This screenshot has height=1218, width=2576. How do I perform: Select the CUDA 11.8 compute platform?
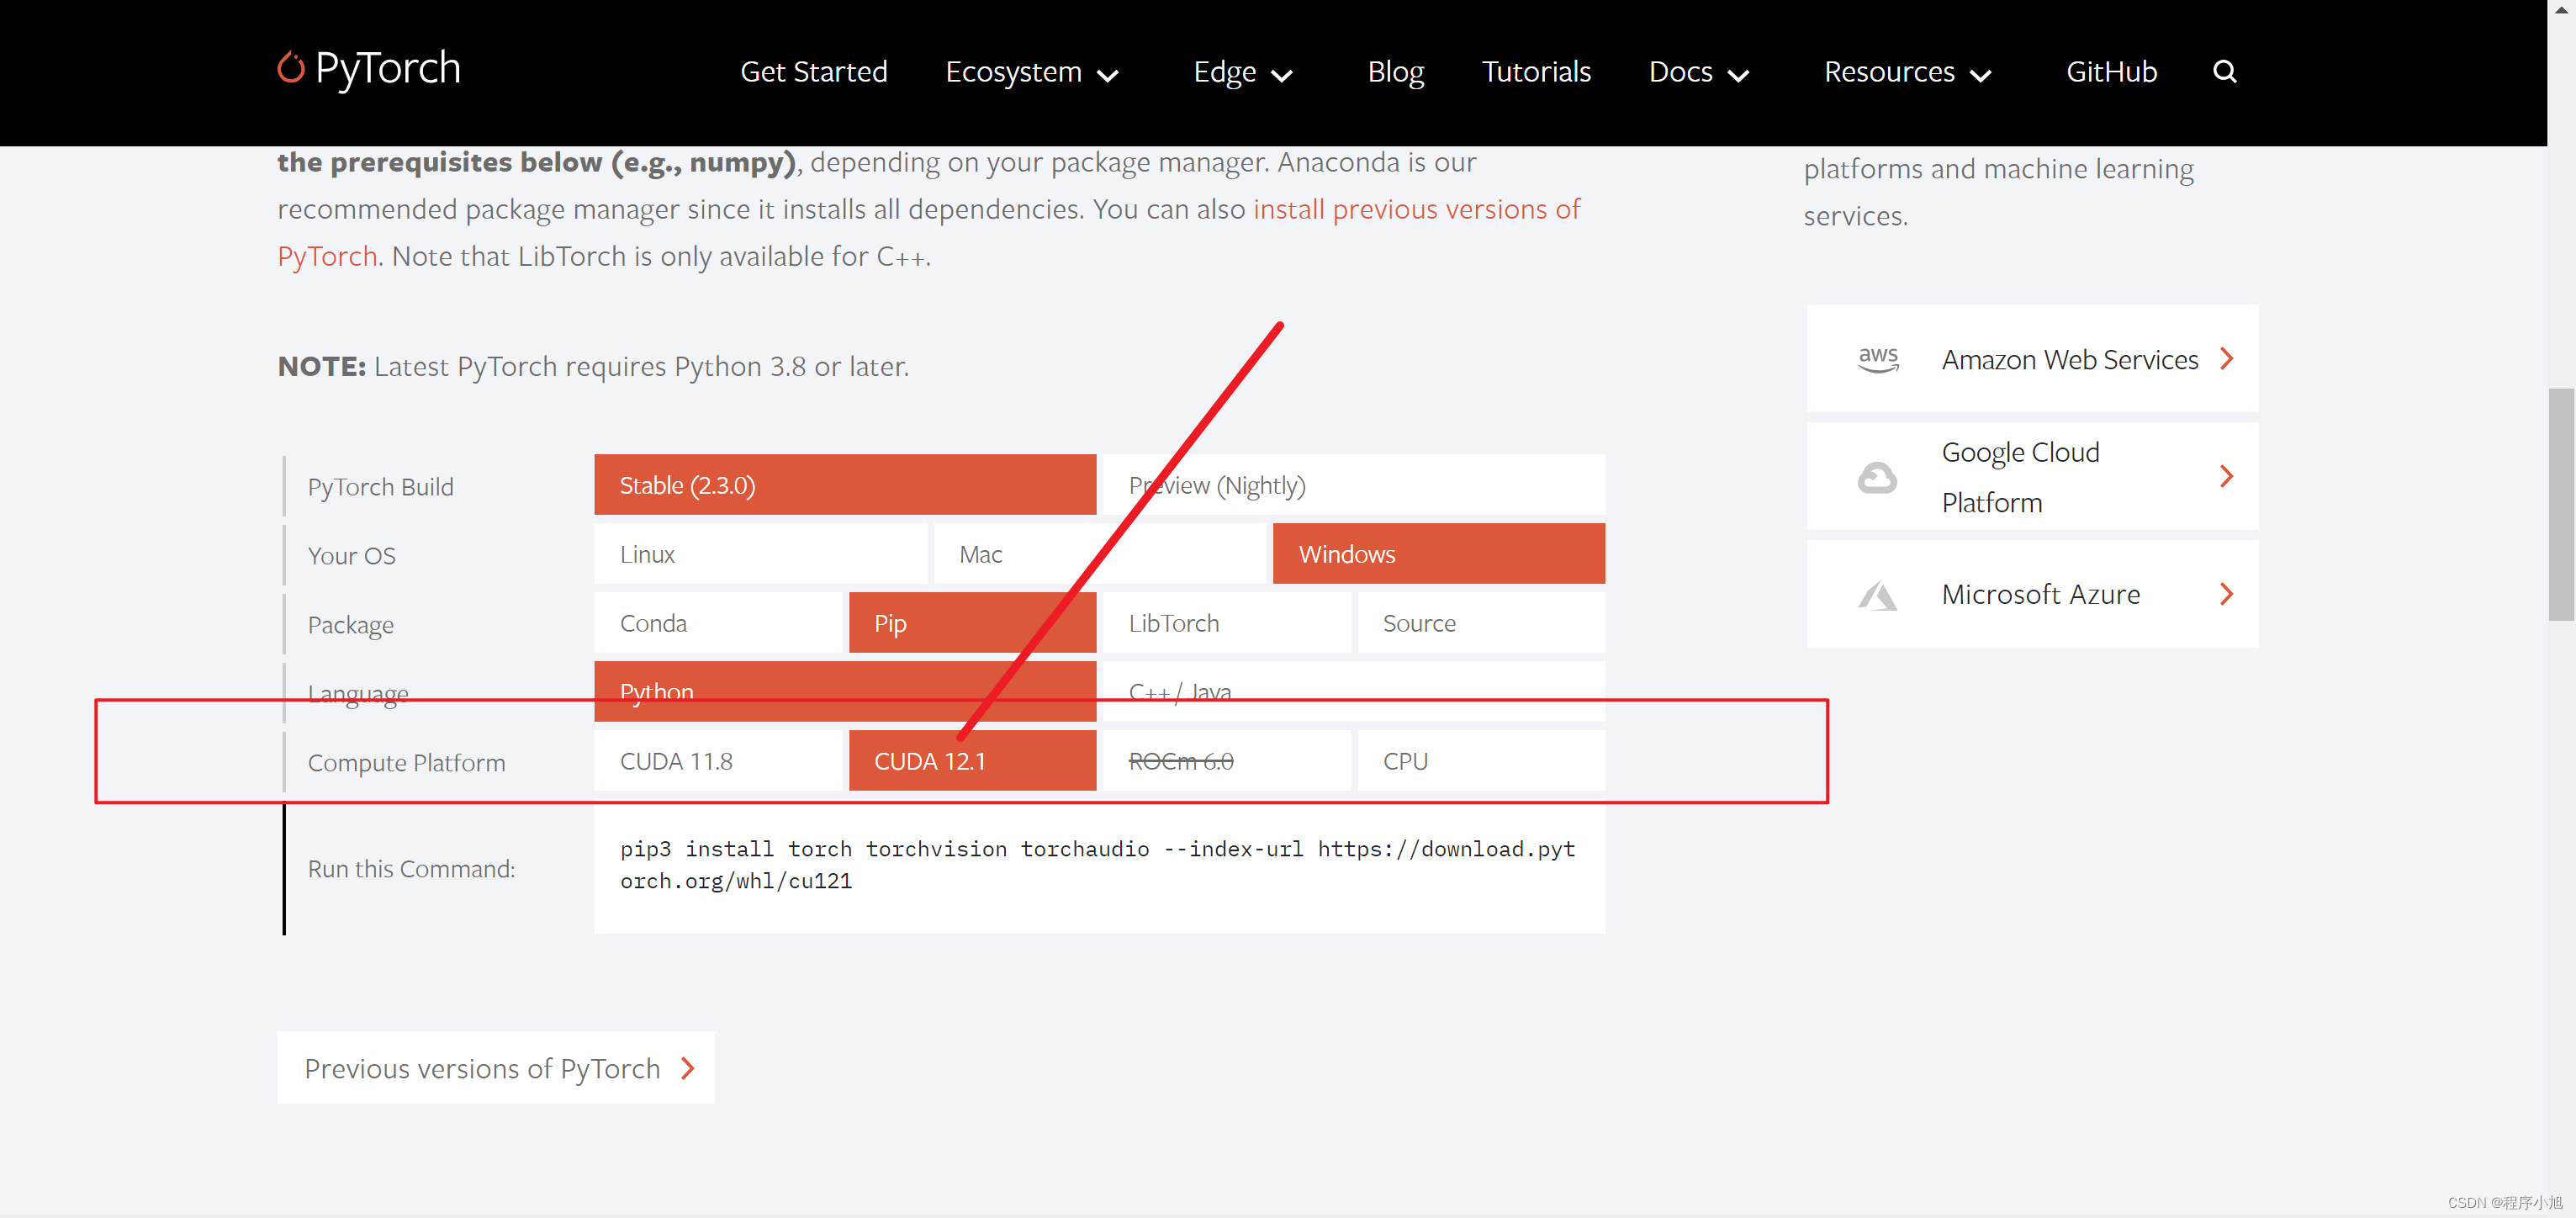point(718,761)
